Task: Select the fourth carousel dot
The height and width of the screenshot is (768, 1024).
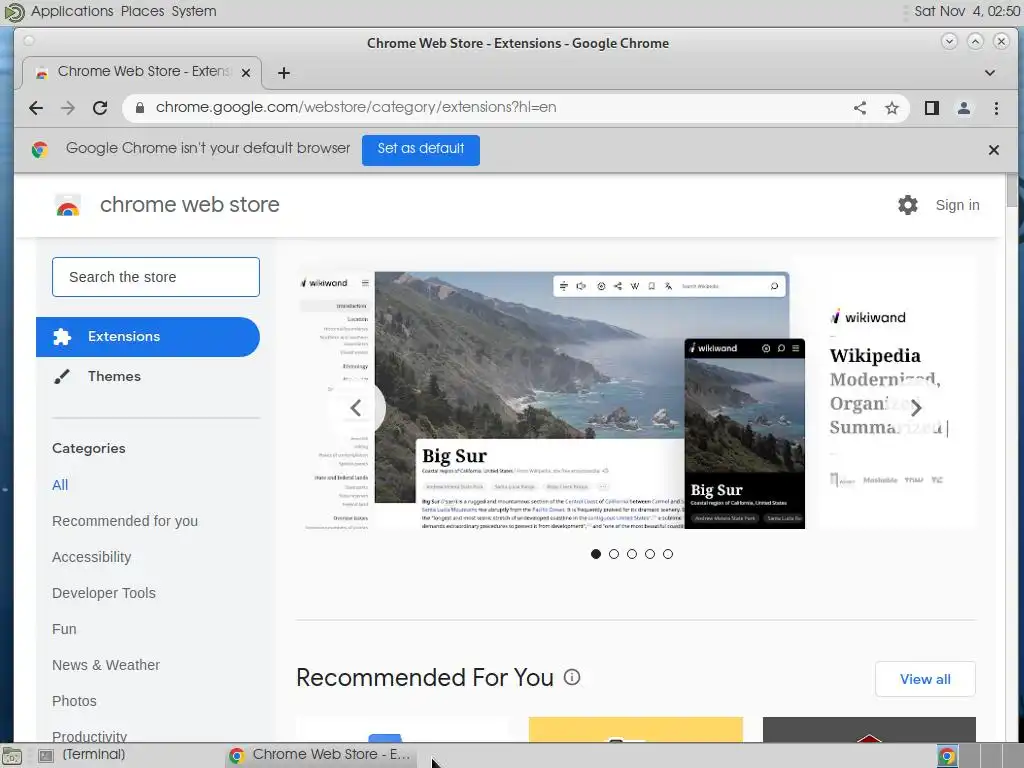Action: click(650, 554)
